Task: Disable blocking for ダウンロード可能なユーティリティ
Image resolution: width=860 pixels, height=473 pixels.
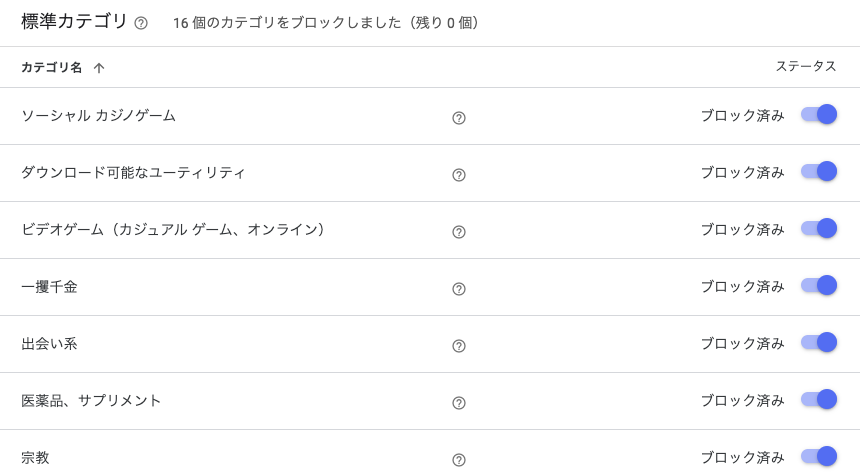Action: pyautogui.click(x=819, y=172)
